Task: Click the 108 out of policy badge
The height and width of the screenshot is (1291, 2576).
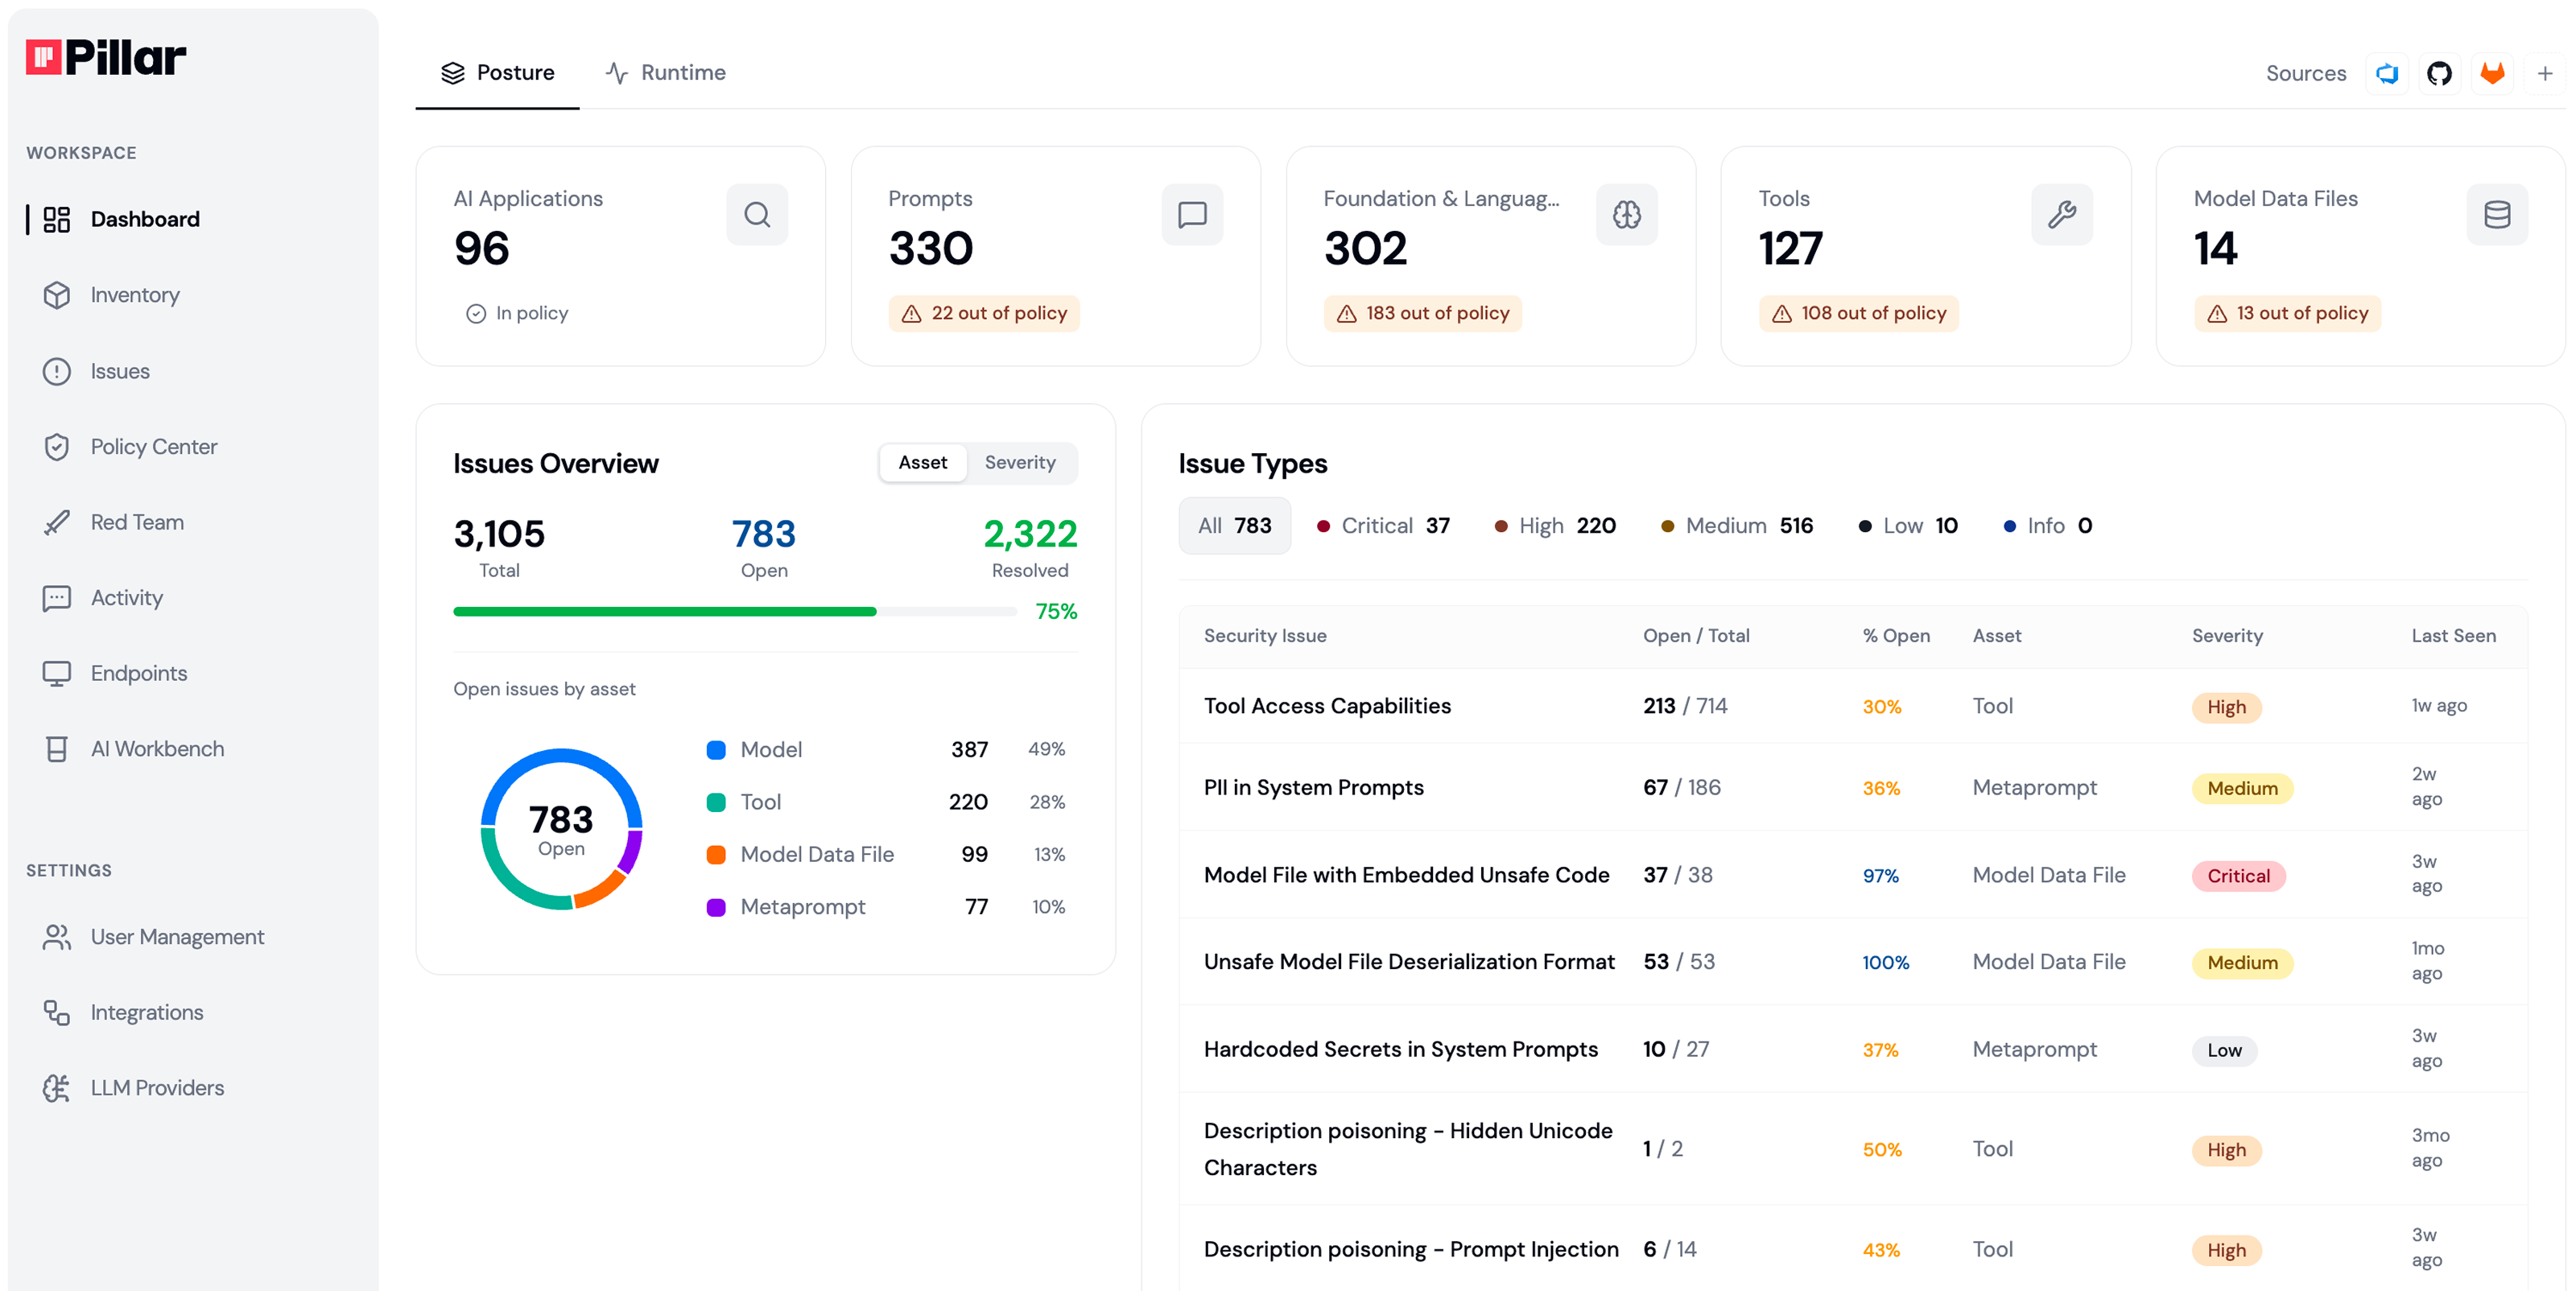Action: point(1859,313)
